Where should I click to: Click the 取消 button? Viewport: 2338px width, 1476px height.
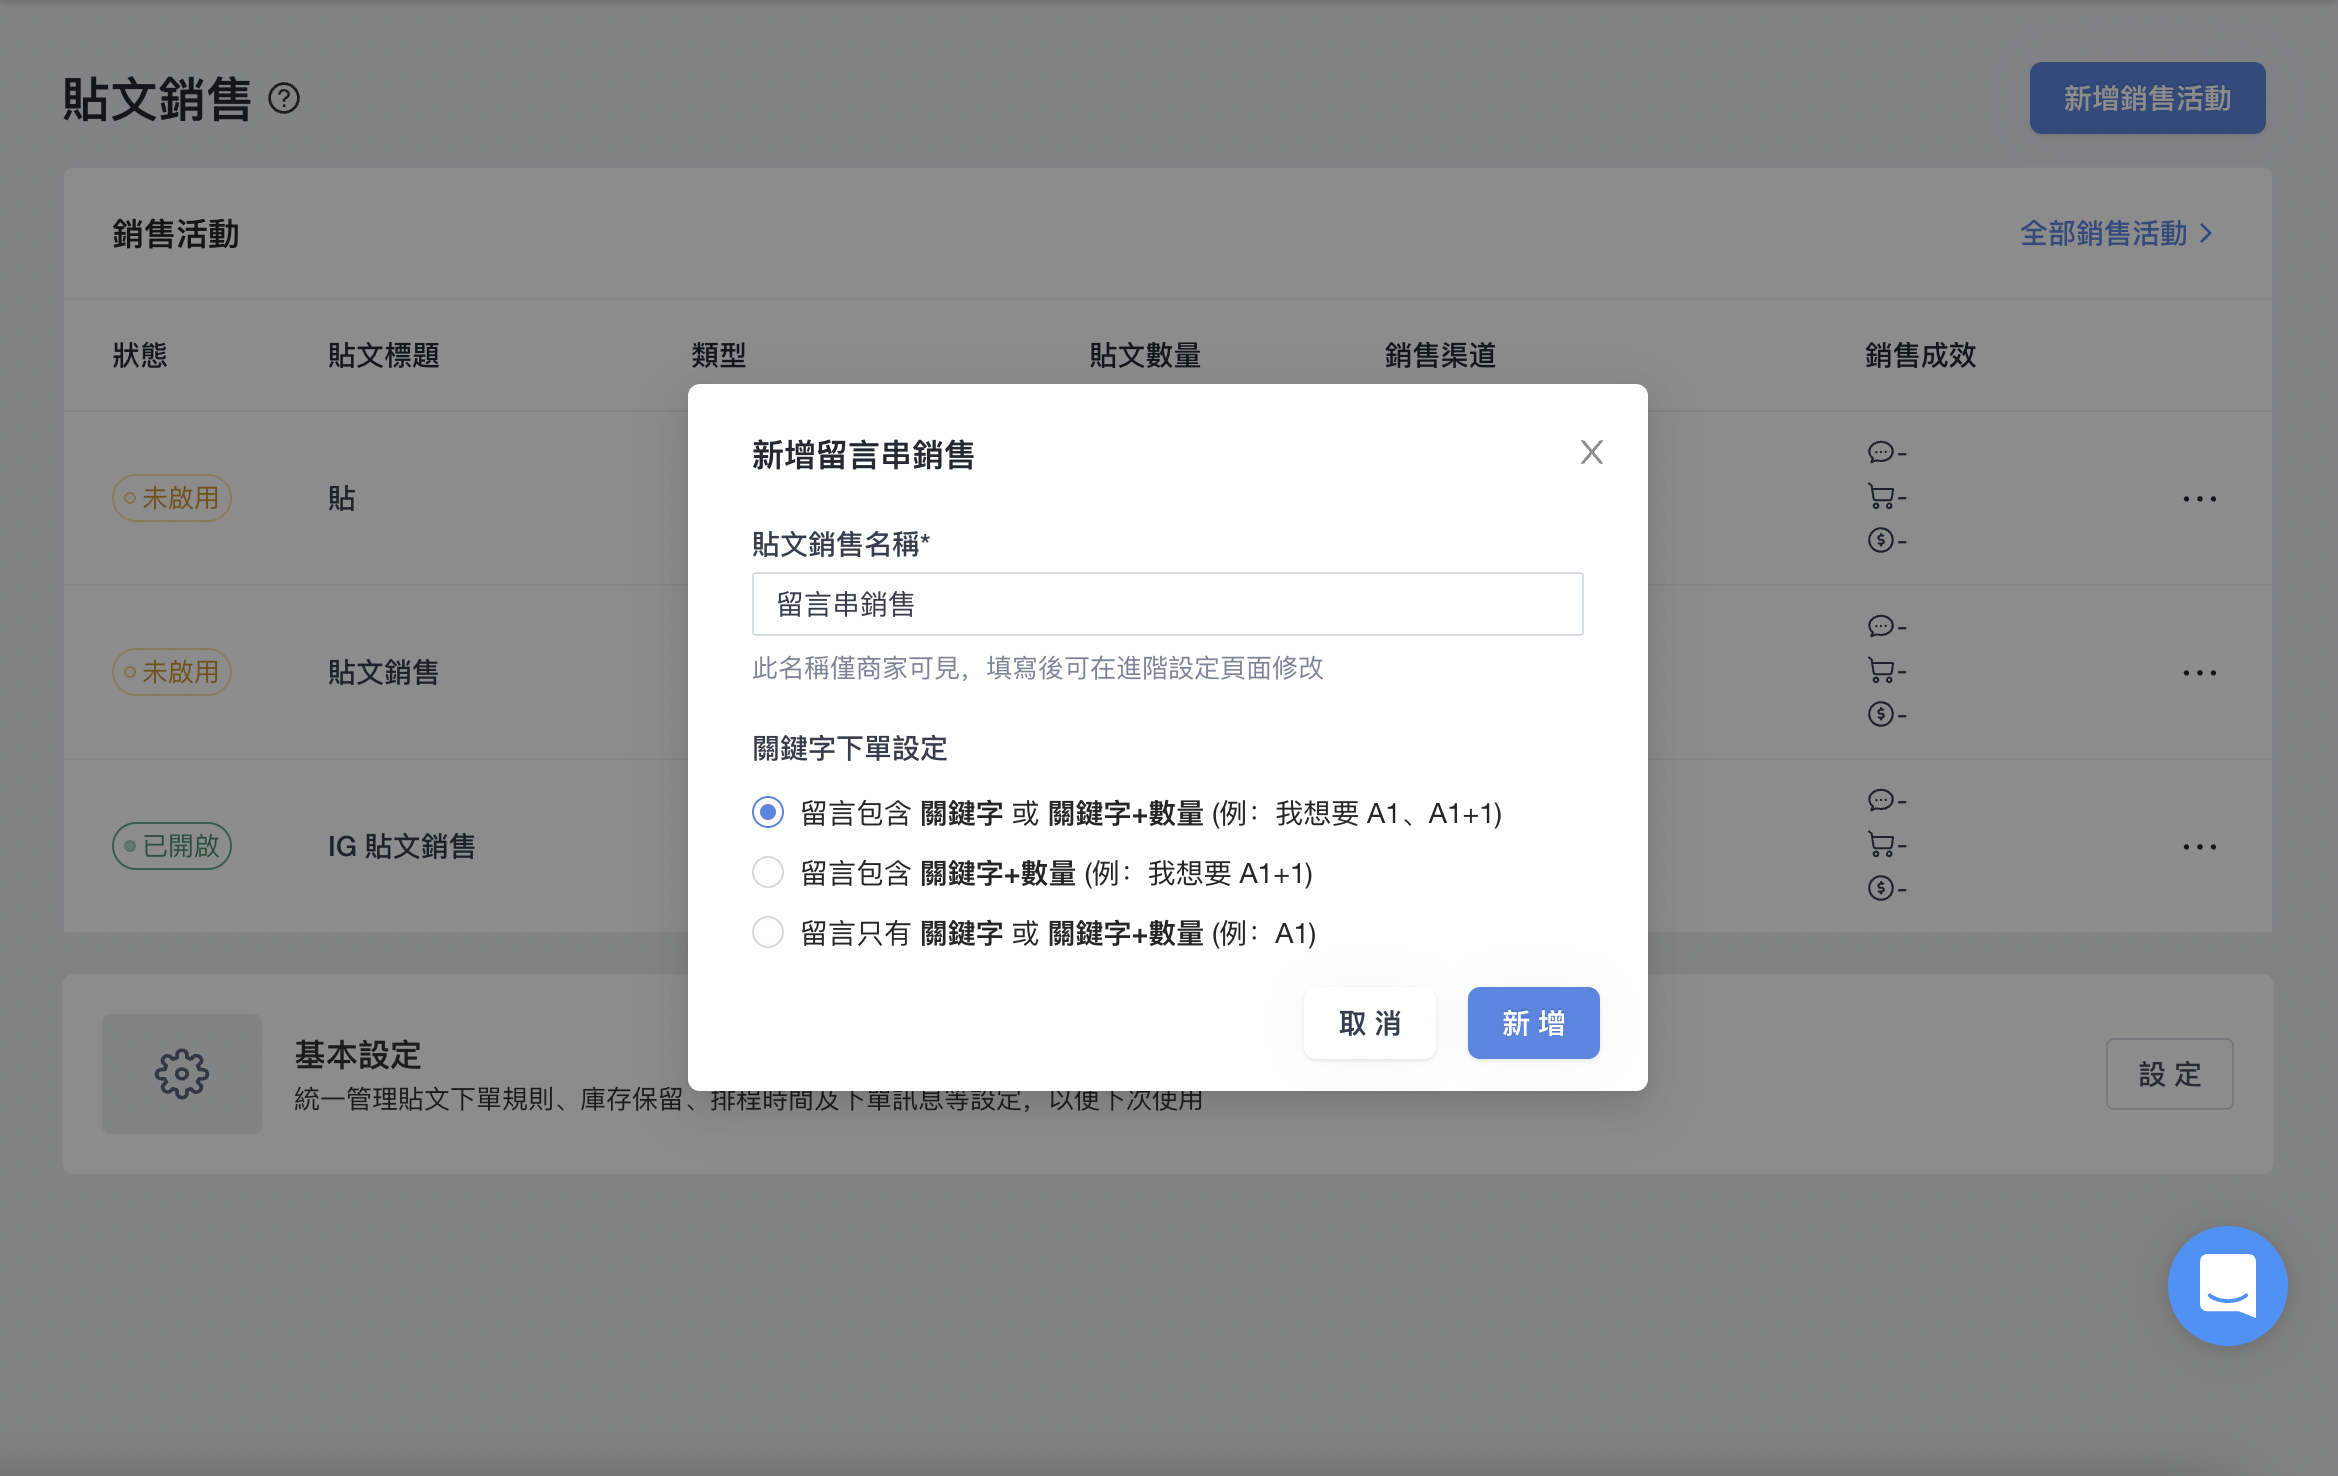point(1370,1023)
